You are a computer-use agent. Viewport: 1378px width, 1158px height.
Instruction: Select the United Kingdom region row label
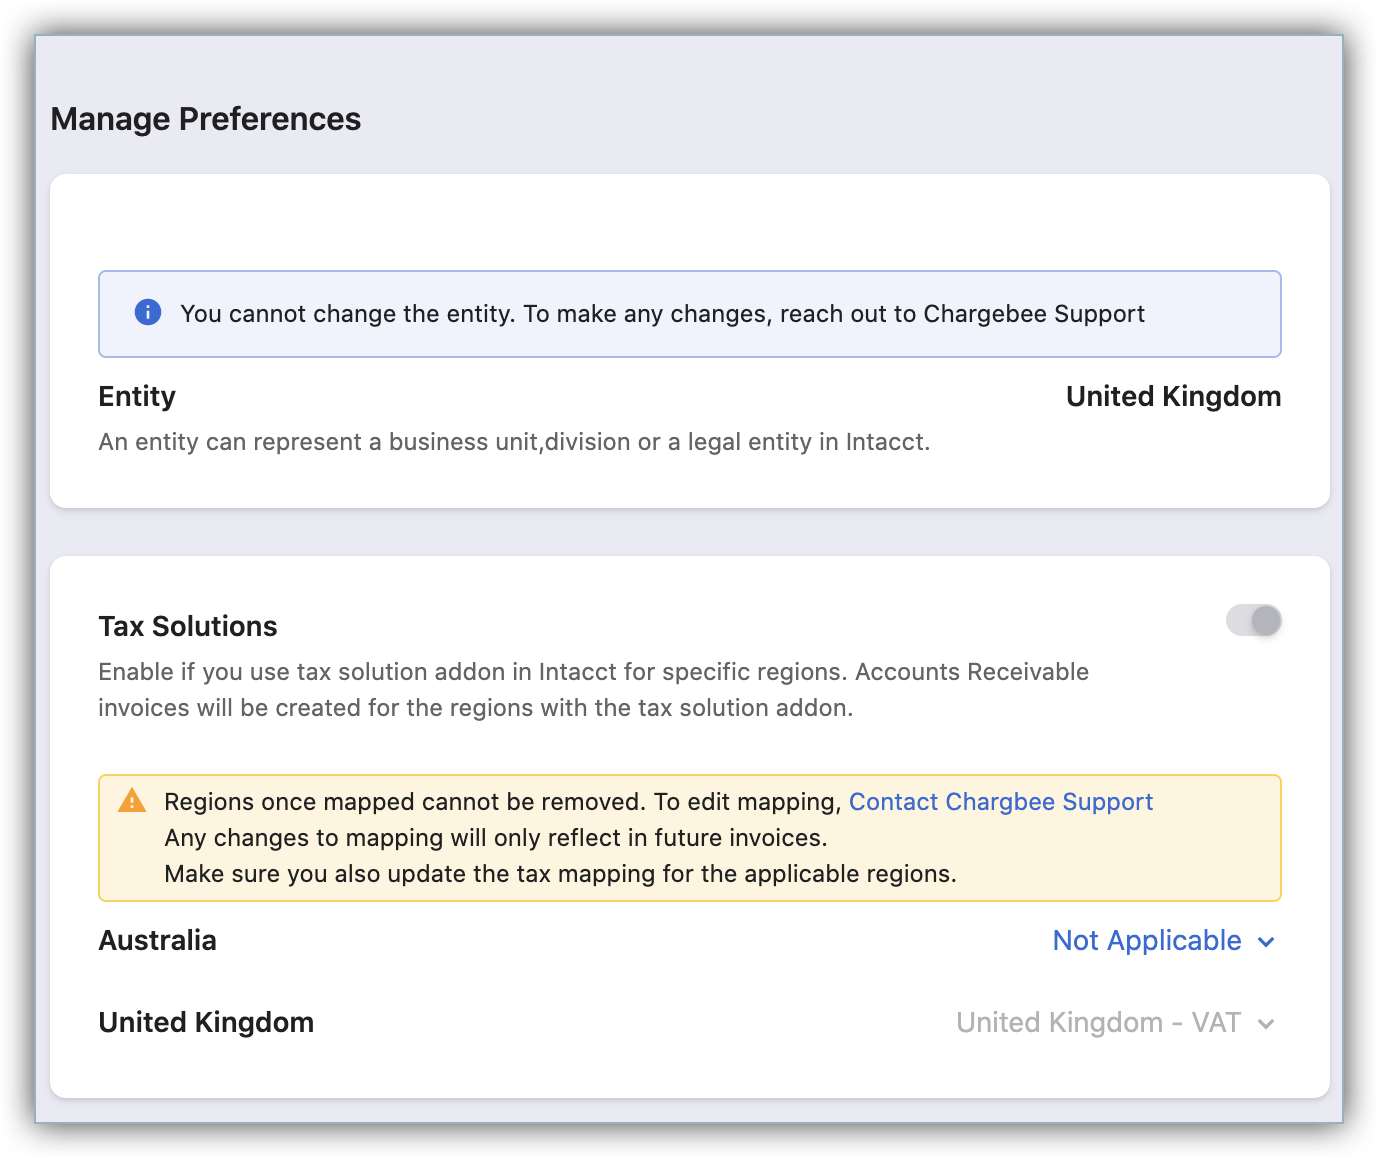coord(206,1023)
